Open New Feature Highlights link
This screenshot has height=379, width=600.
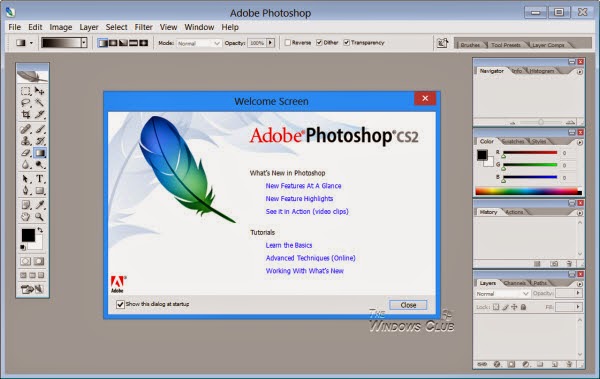point(299,199)
